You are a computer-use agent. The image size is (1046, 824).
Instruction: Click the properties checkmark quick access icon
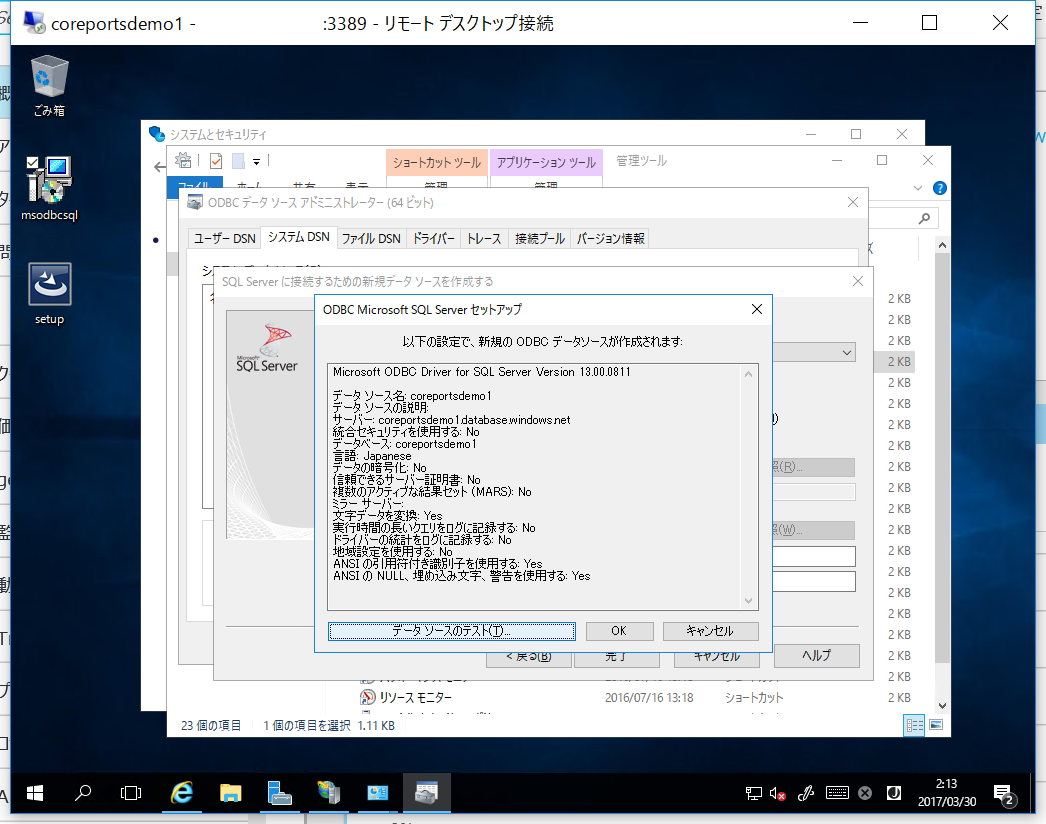coord(215,161)
